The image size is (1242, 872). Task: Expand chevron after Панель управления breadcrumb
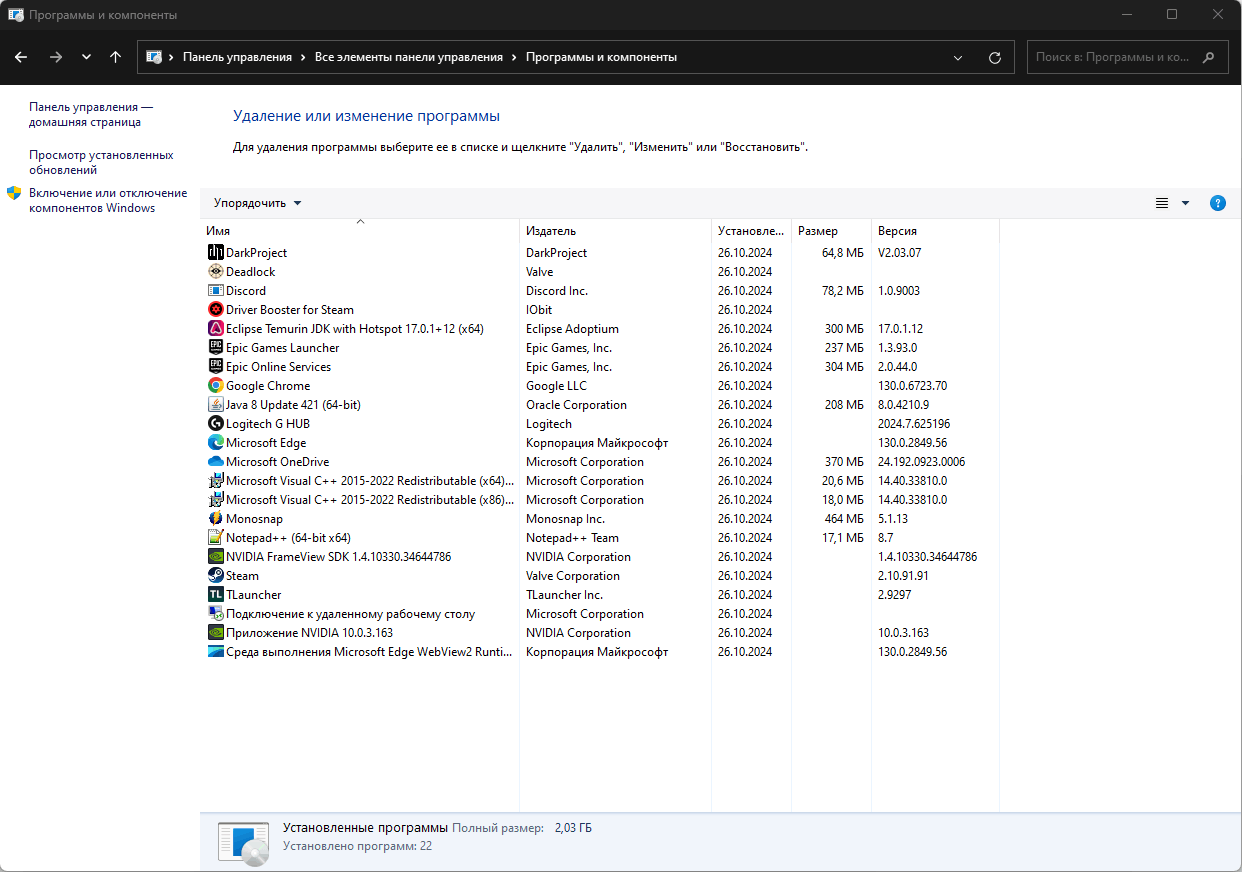(303, 58)
